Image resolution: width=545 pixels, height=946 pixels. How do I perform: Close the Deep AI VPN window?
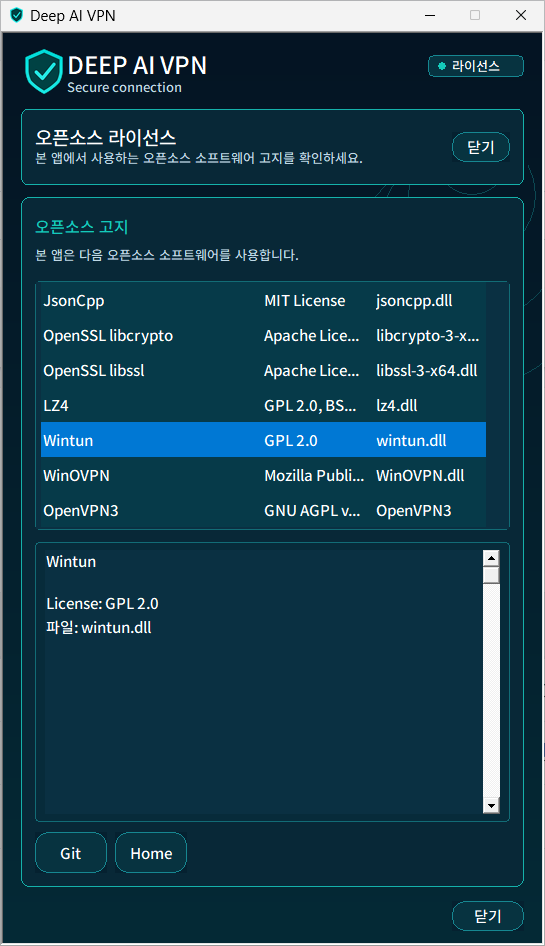pyautogui.click(x=521, y=16)
